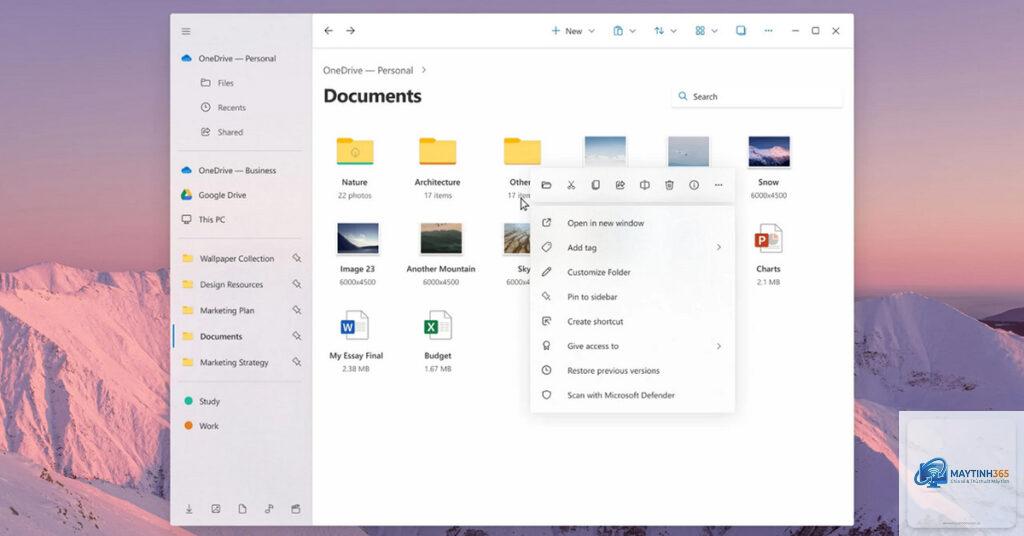Viewport: 1024px width, 536px height.
Task: Click the grid view layout icon
Action: 700,31
